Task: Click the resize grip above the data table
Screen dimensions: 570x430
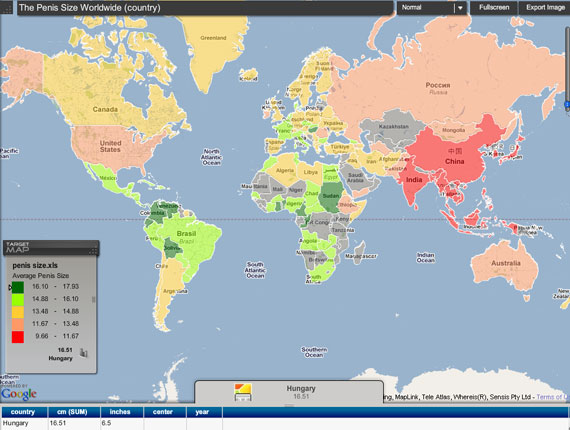Action: coord(289,405)
